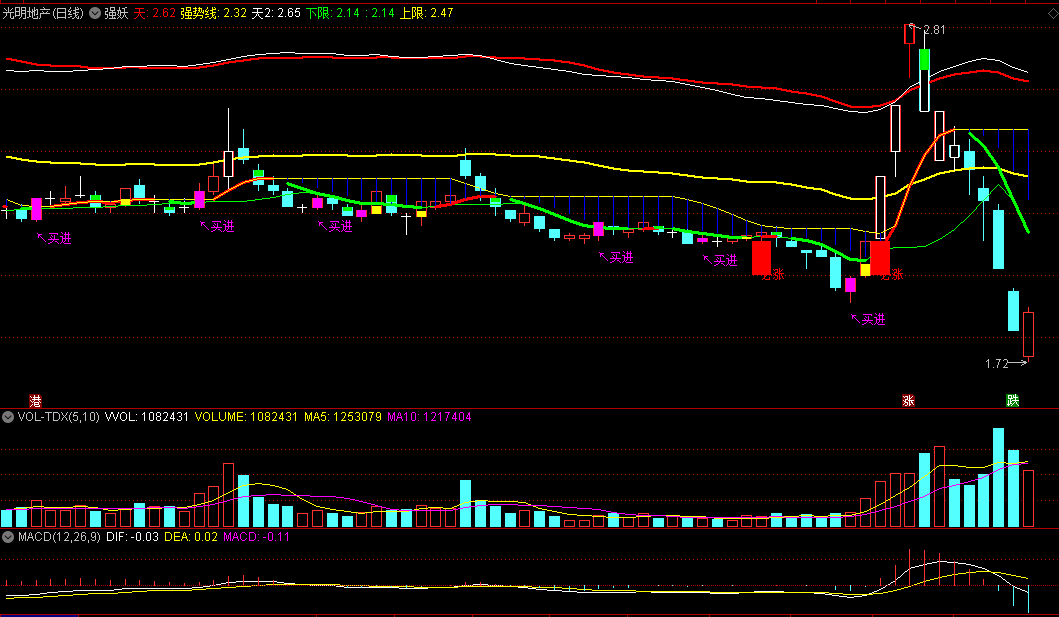The height and width of the screenshot is (617, 1059).
Task: Click the MA10: 1217404 value
Action: (429, 417)
